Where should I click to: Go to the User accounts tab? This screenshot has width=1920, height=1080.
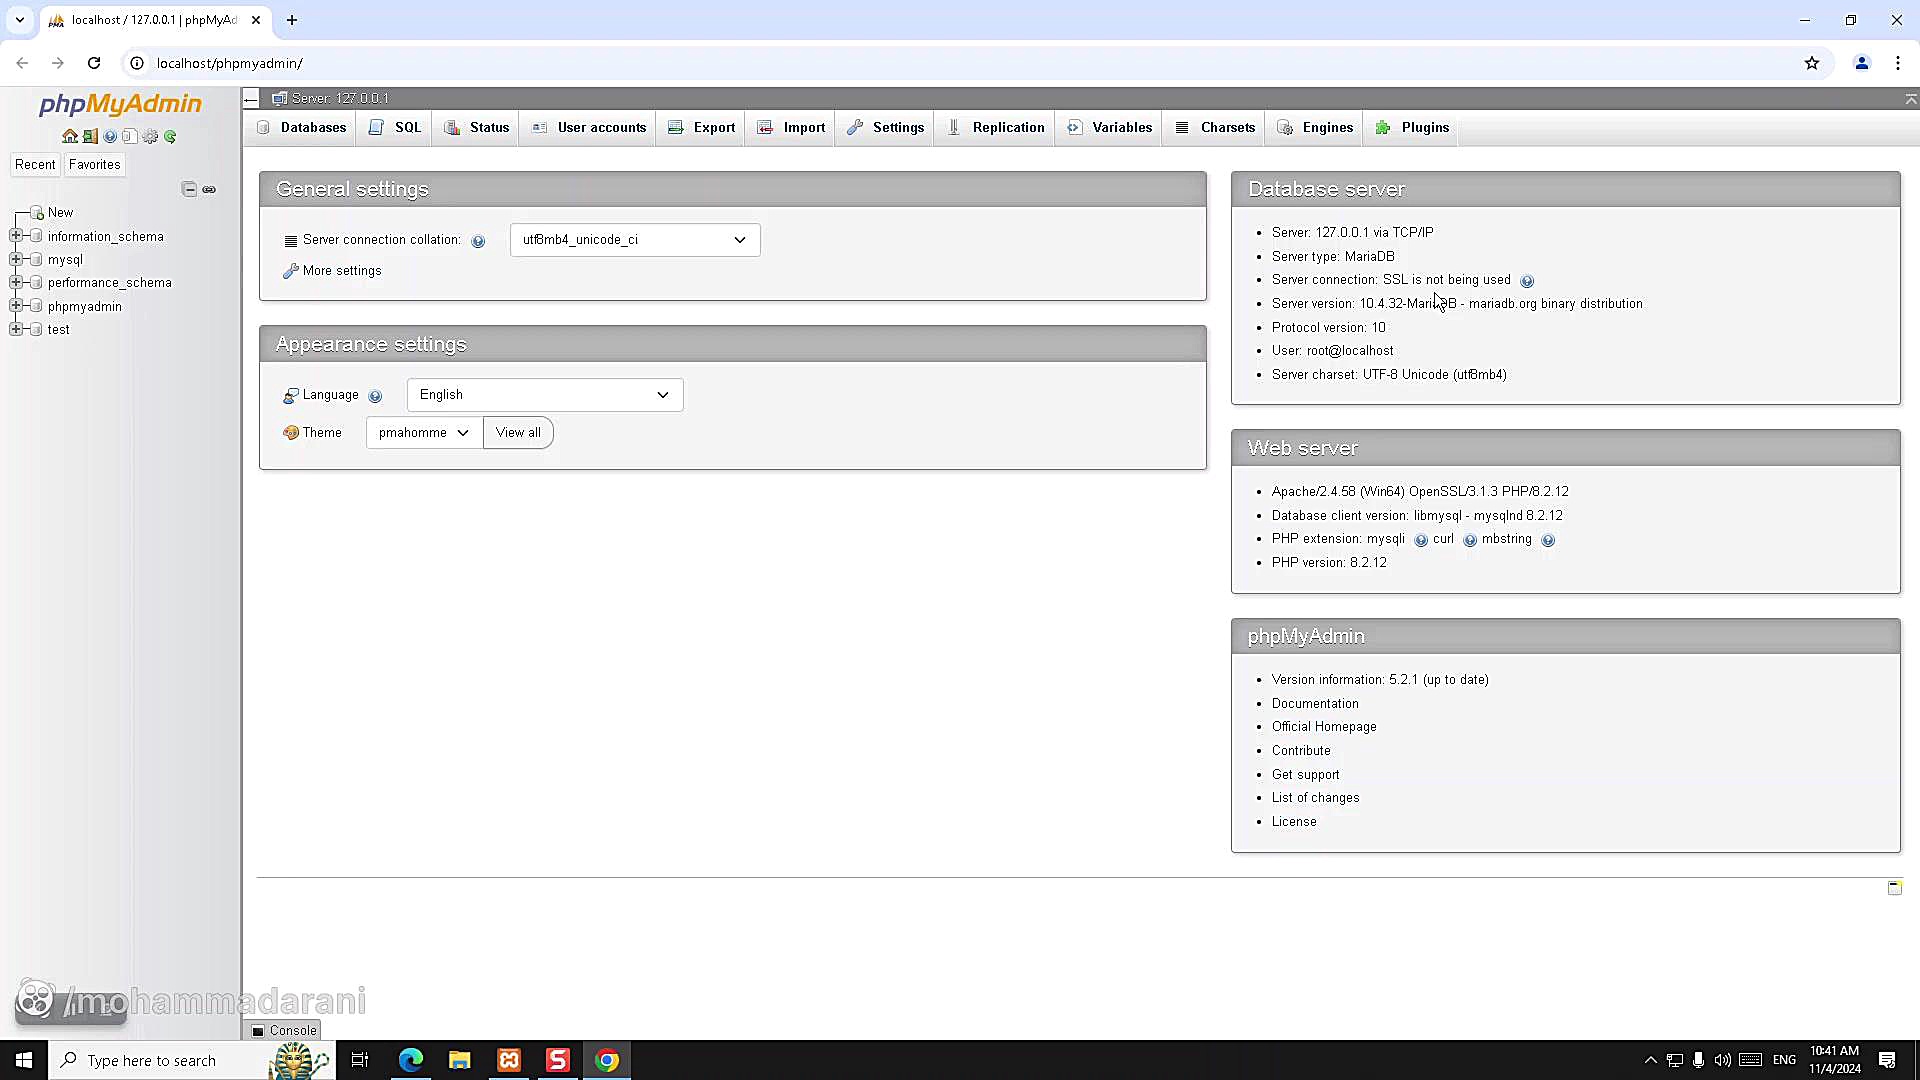click(x=589, y=128)
